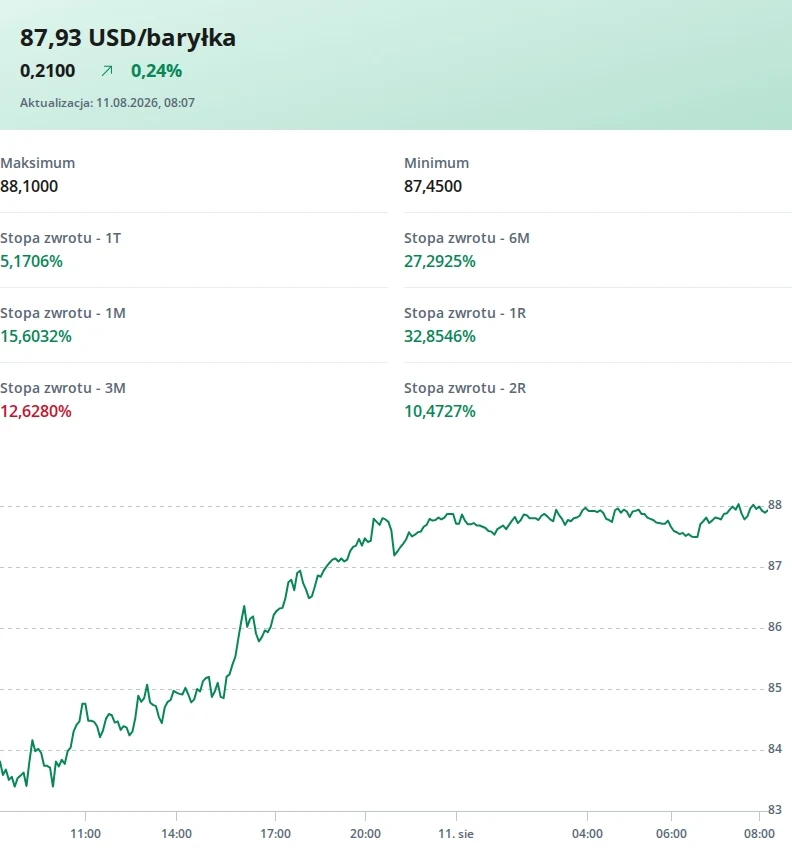Screen dimensions: 792x865
Task: Click the Stopa zwrotu - 1T value
Action: click(31, 261)
